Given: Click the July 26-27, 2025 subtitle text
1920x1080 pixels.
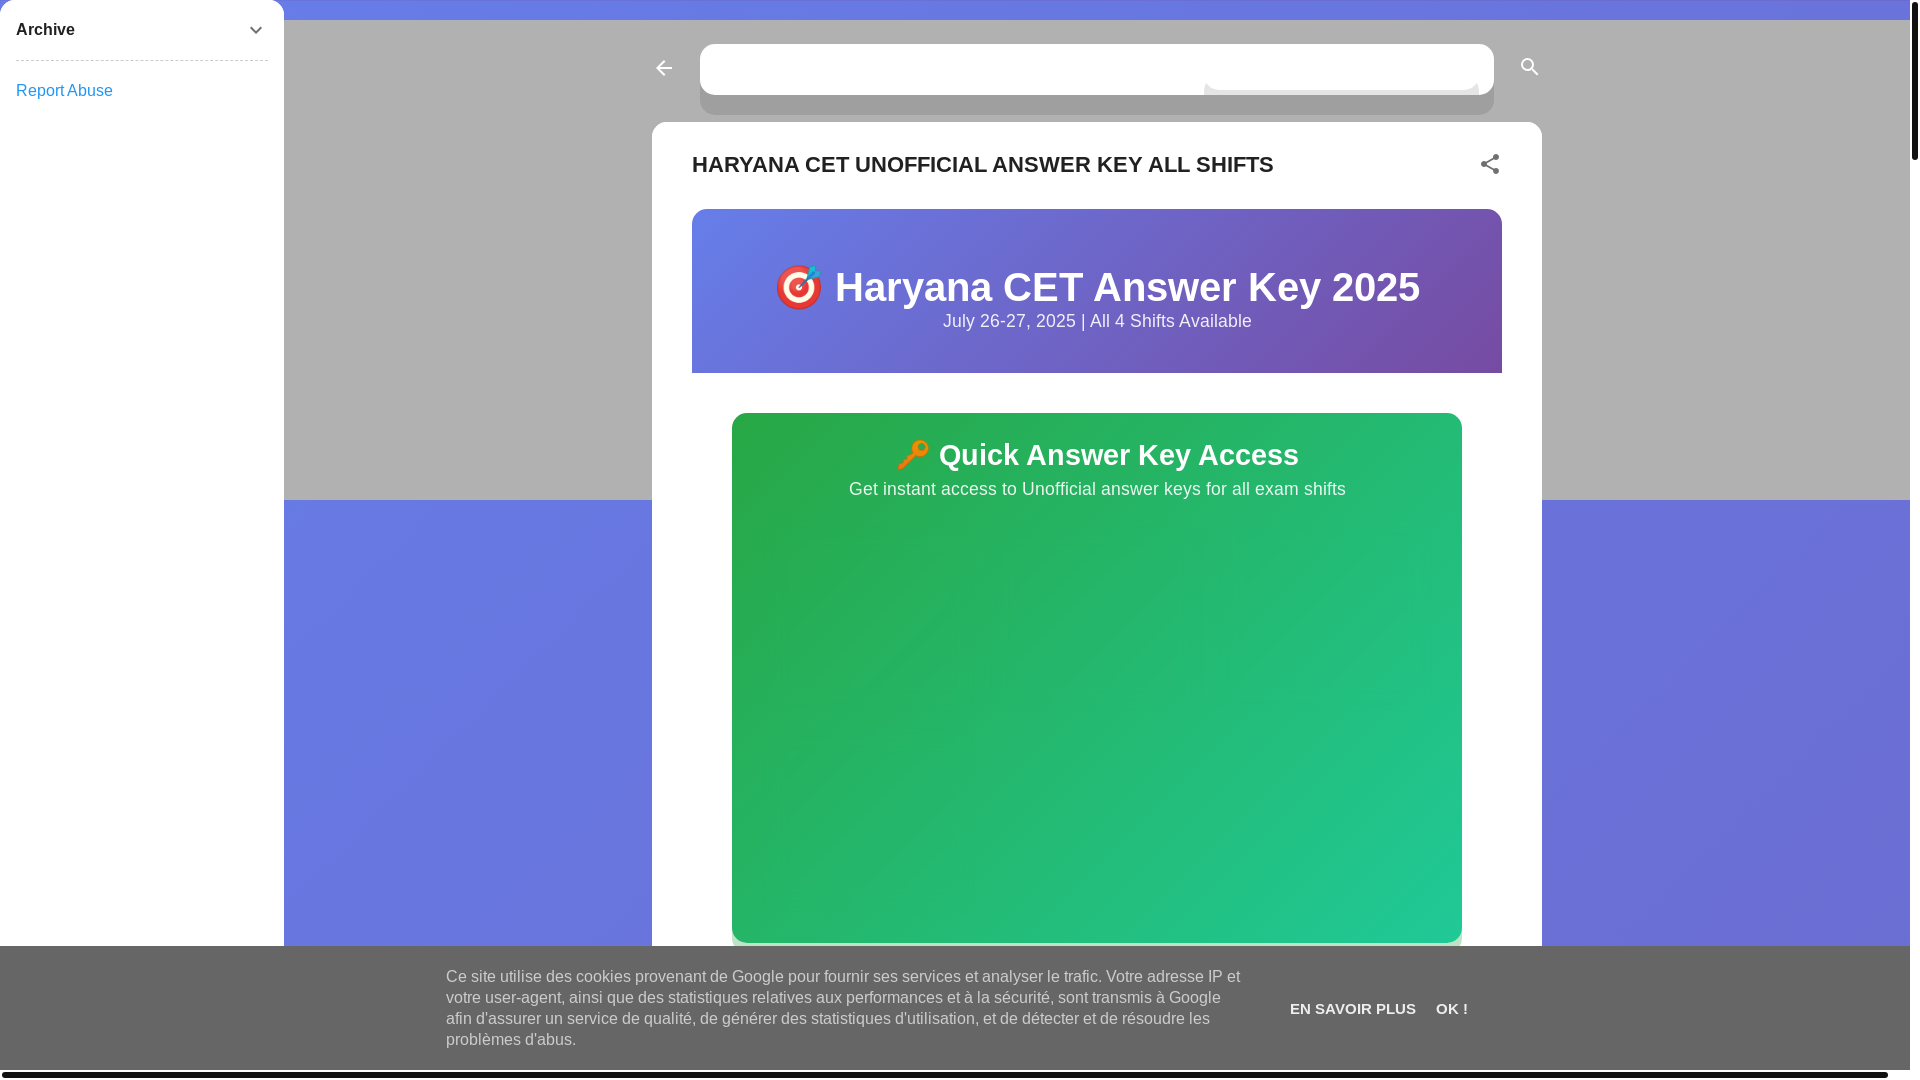Looking at the screenshot, I should click(1097, 321).
